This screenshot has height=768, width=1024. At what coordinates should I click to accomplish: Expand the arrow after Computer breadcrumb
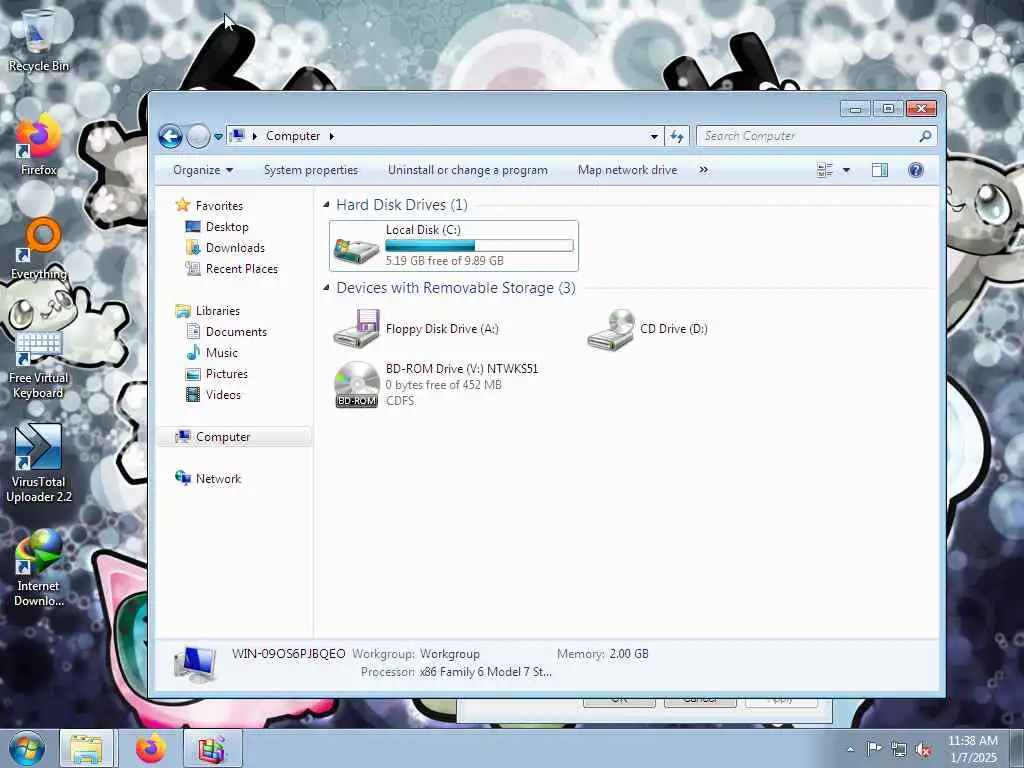tap(332, 136)
